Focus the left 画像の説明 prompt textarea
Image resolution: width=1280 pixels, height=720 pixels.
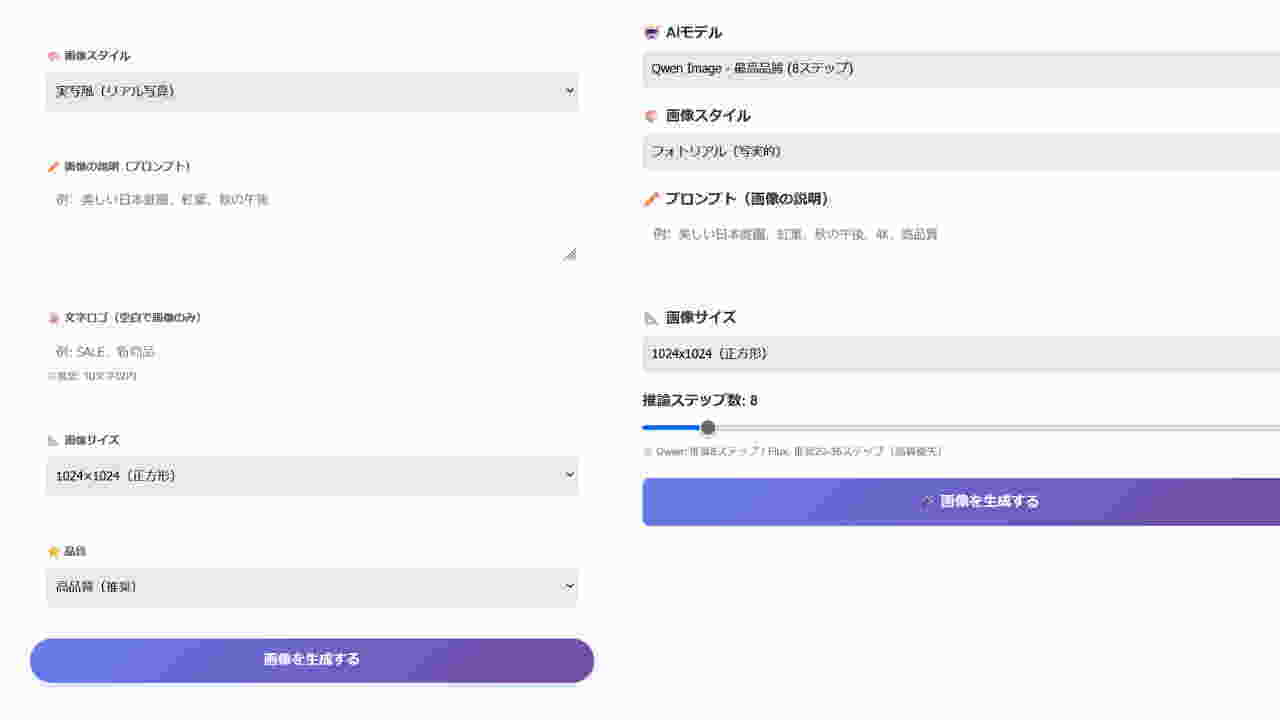pos(311,224)
